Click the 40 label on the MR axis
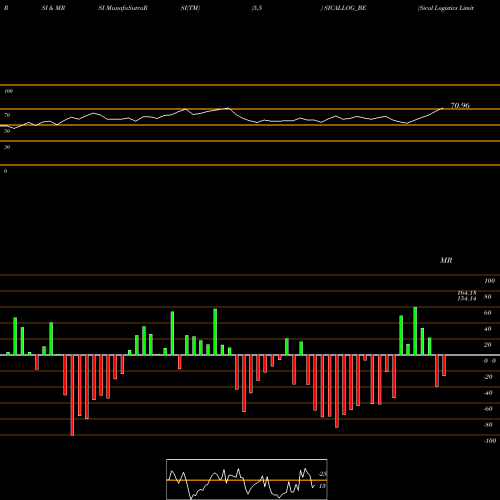Image resolution: width=500 pixels, height=500 pixels. 488,329
